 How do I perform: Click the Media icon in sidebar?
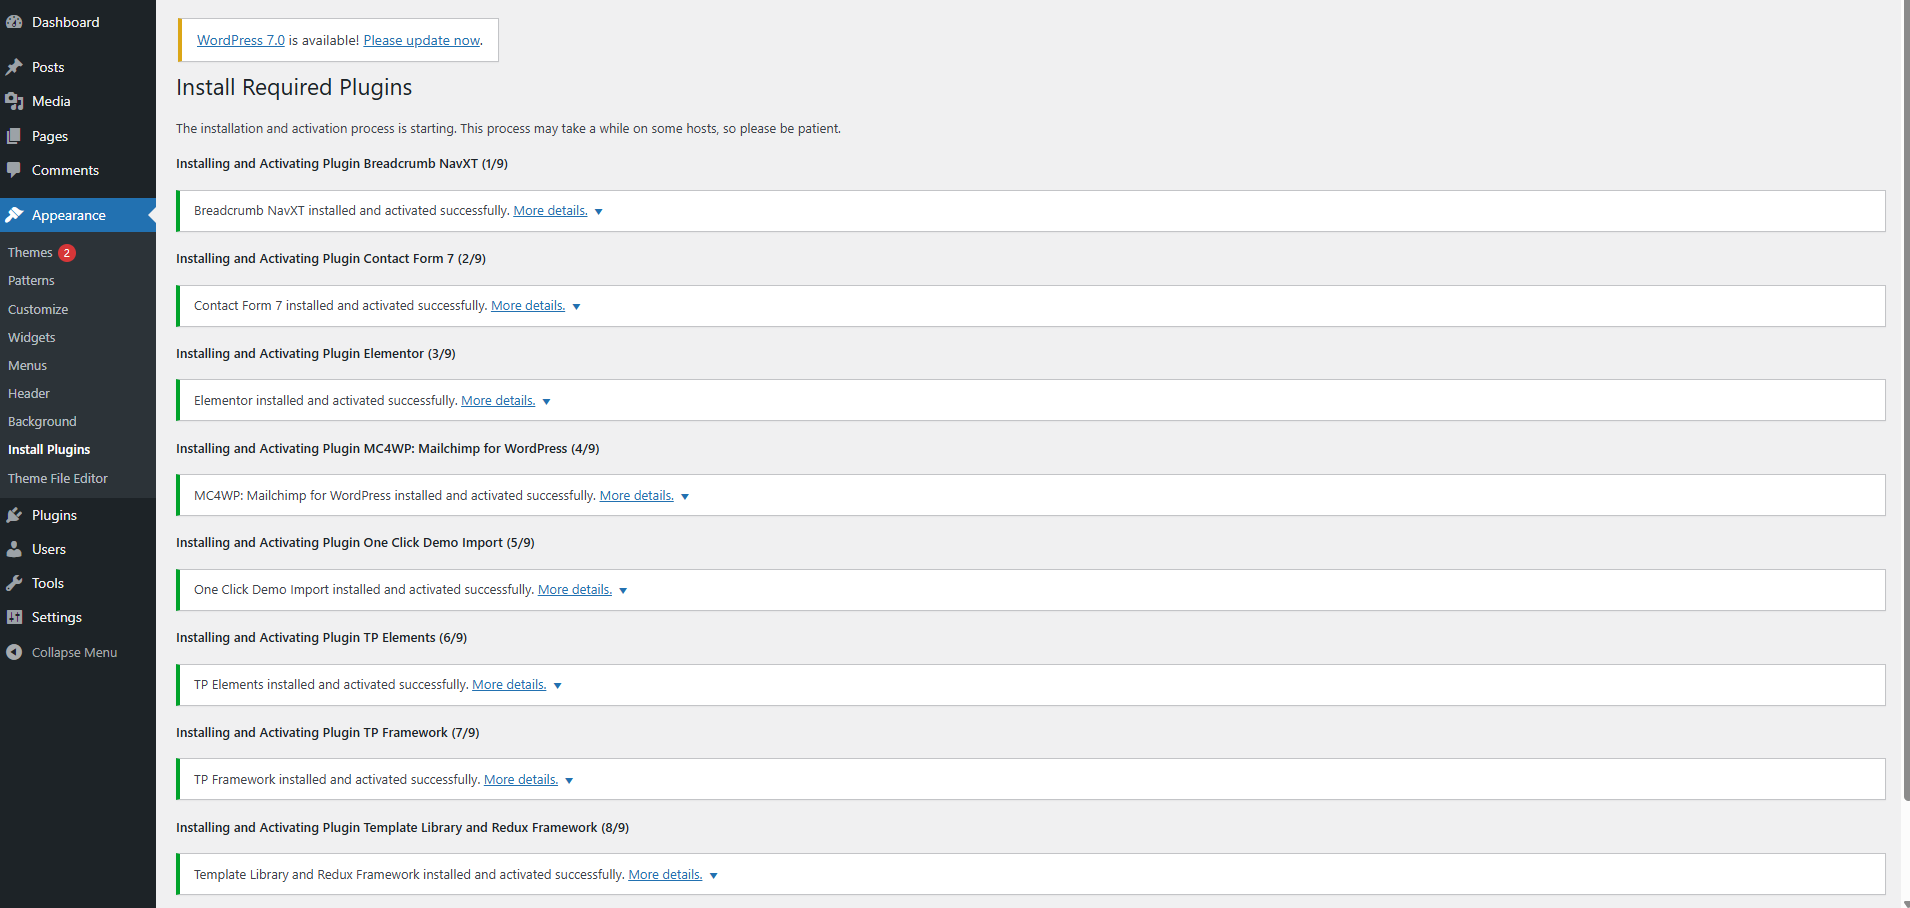coord(14,101)
